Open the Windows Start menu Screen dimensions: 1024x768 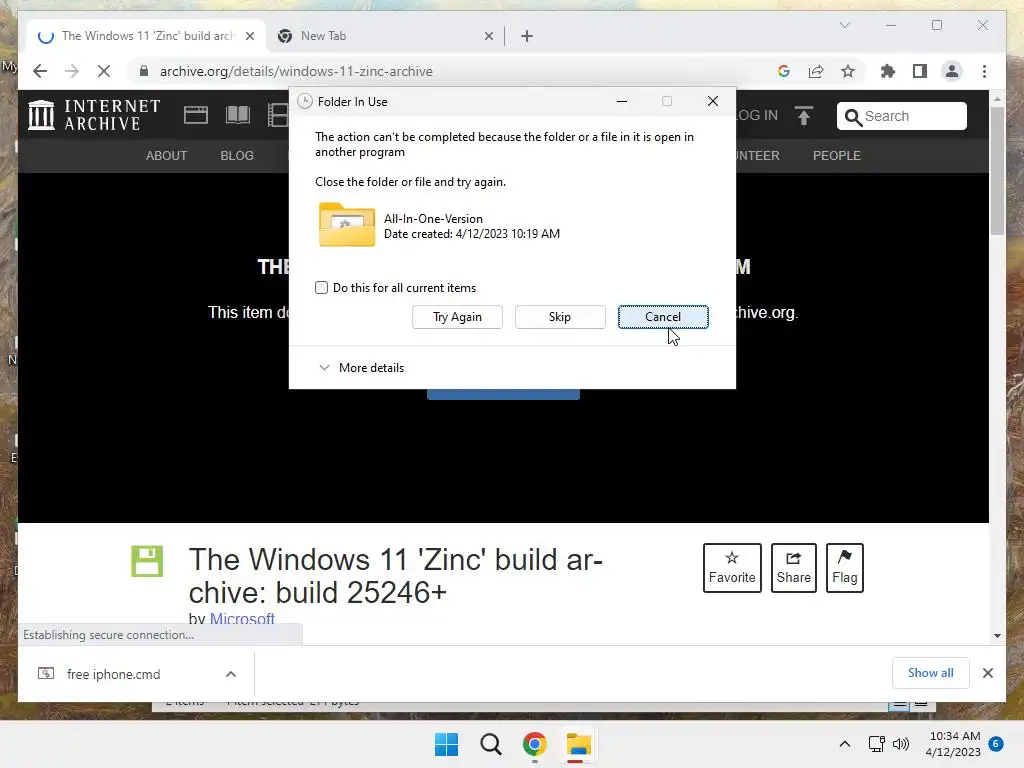[x=447, y=744]
